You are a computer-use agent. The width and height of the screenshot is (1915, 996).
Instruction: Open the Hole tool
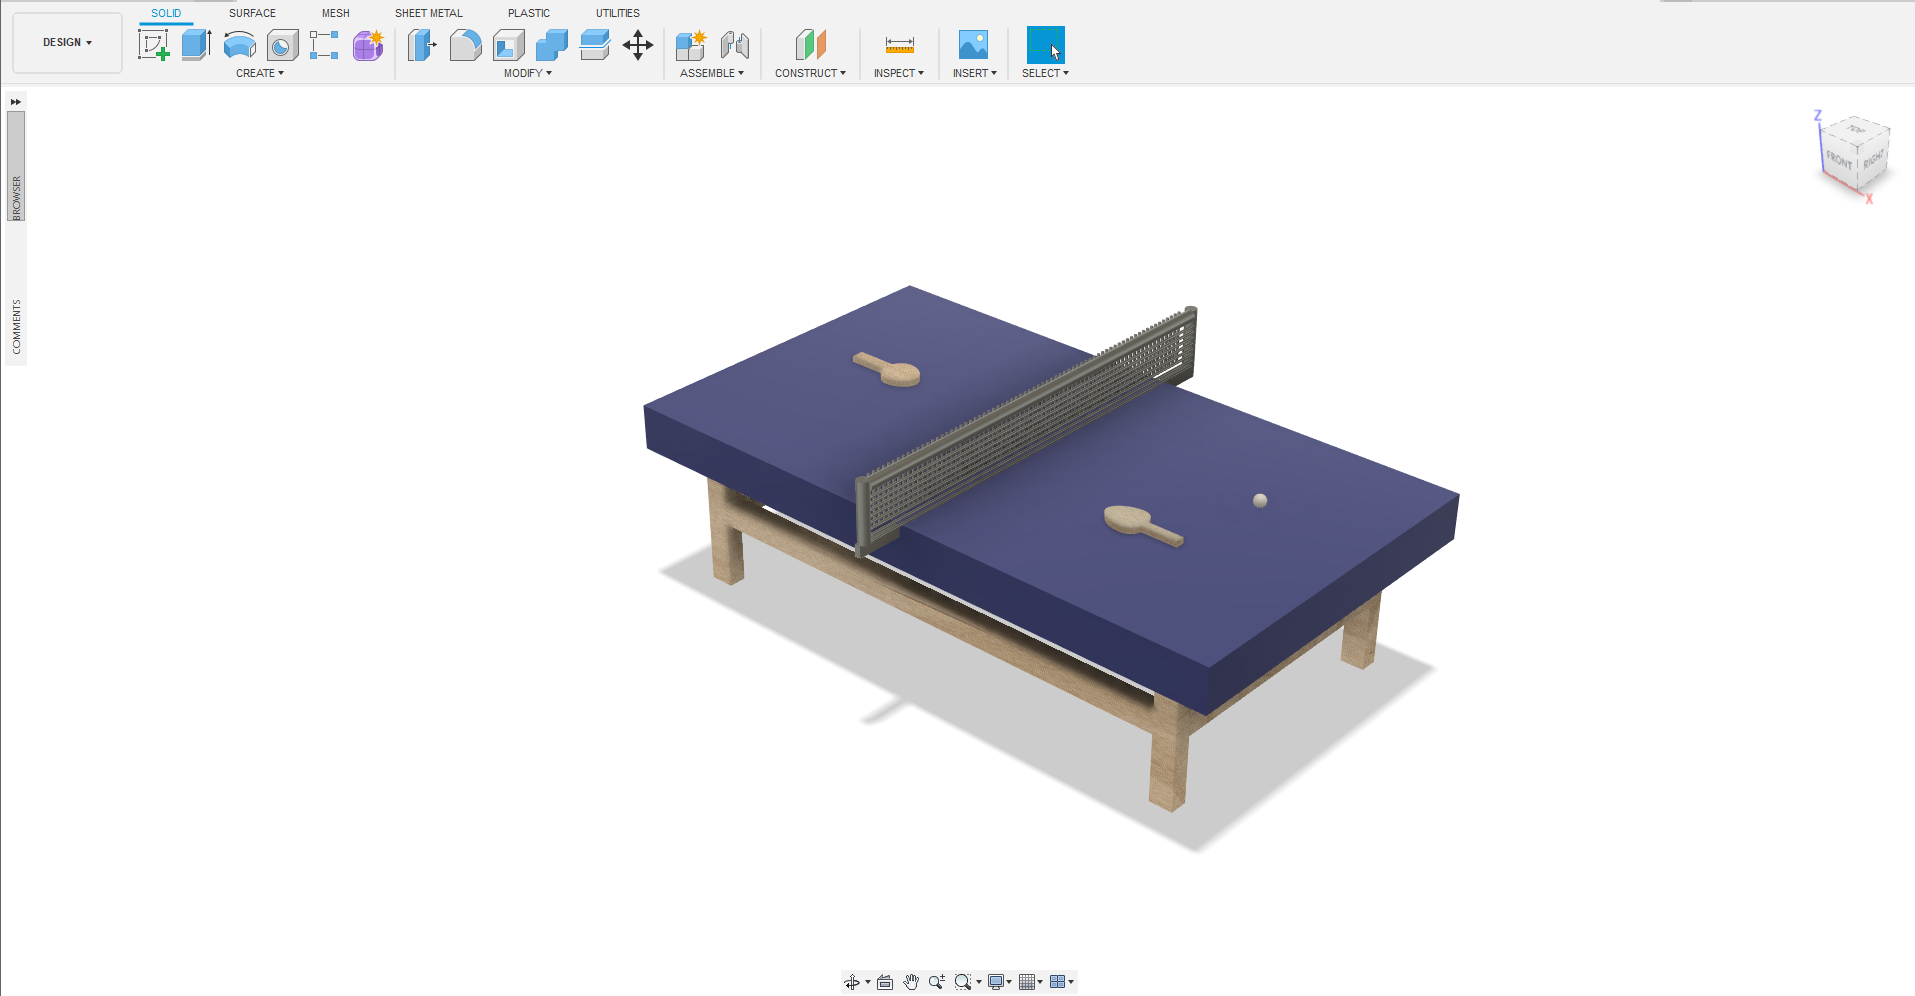282,45
